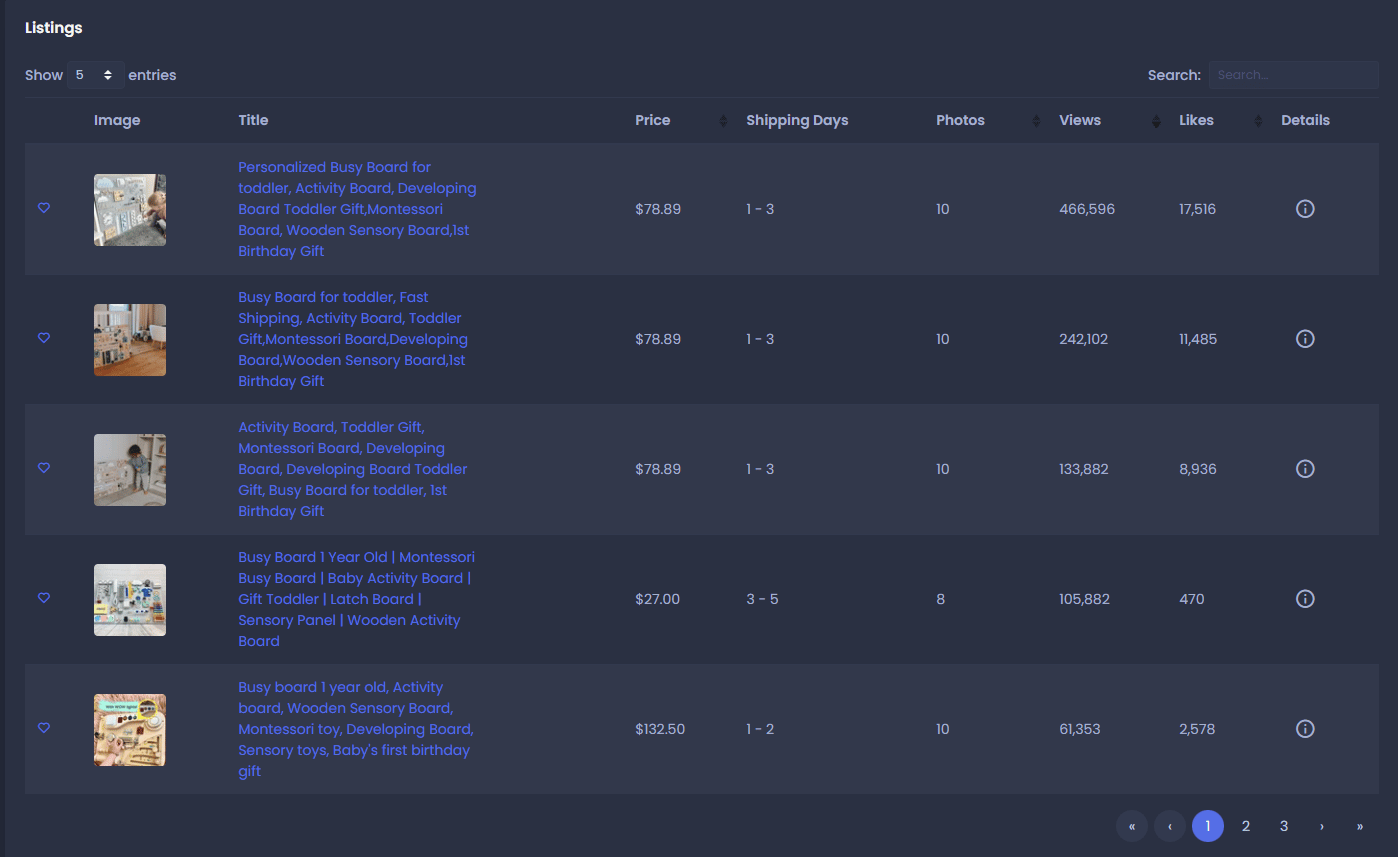Click the listings Search input field
This screenshot has width=1398, height=857.
pos(1294,75)
